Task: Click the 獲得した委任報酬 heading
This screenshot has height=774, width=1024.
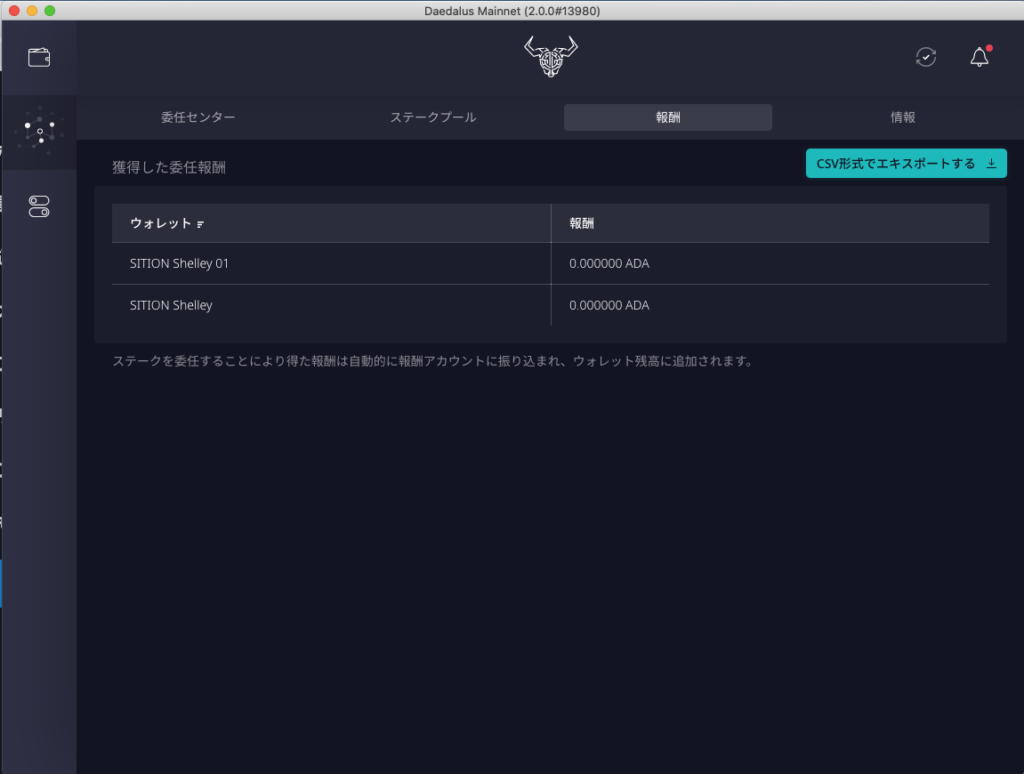Action: [169, 168]
